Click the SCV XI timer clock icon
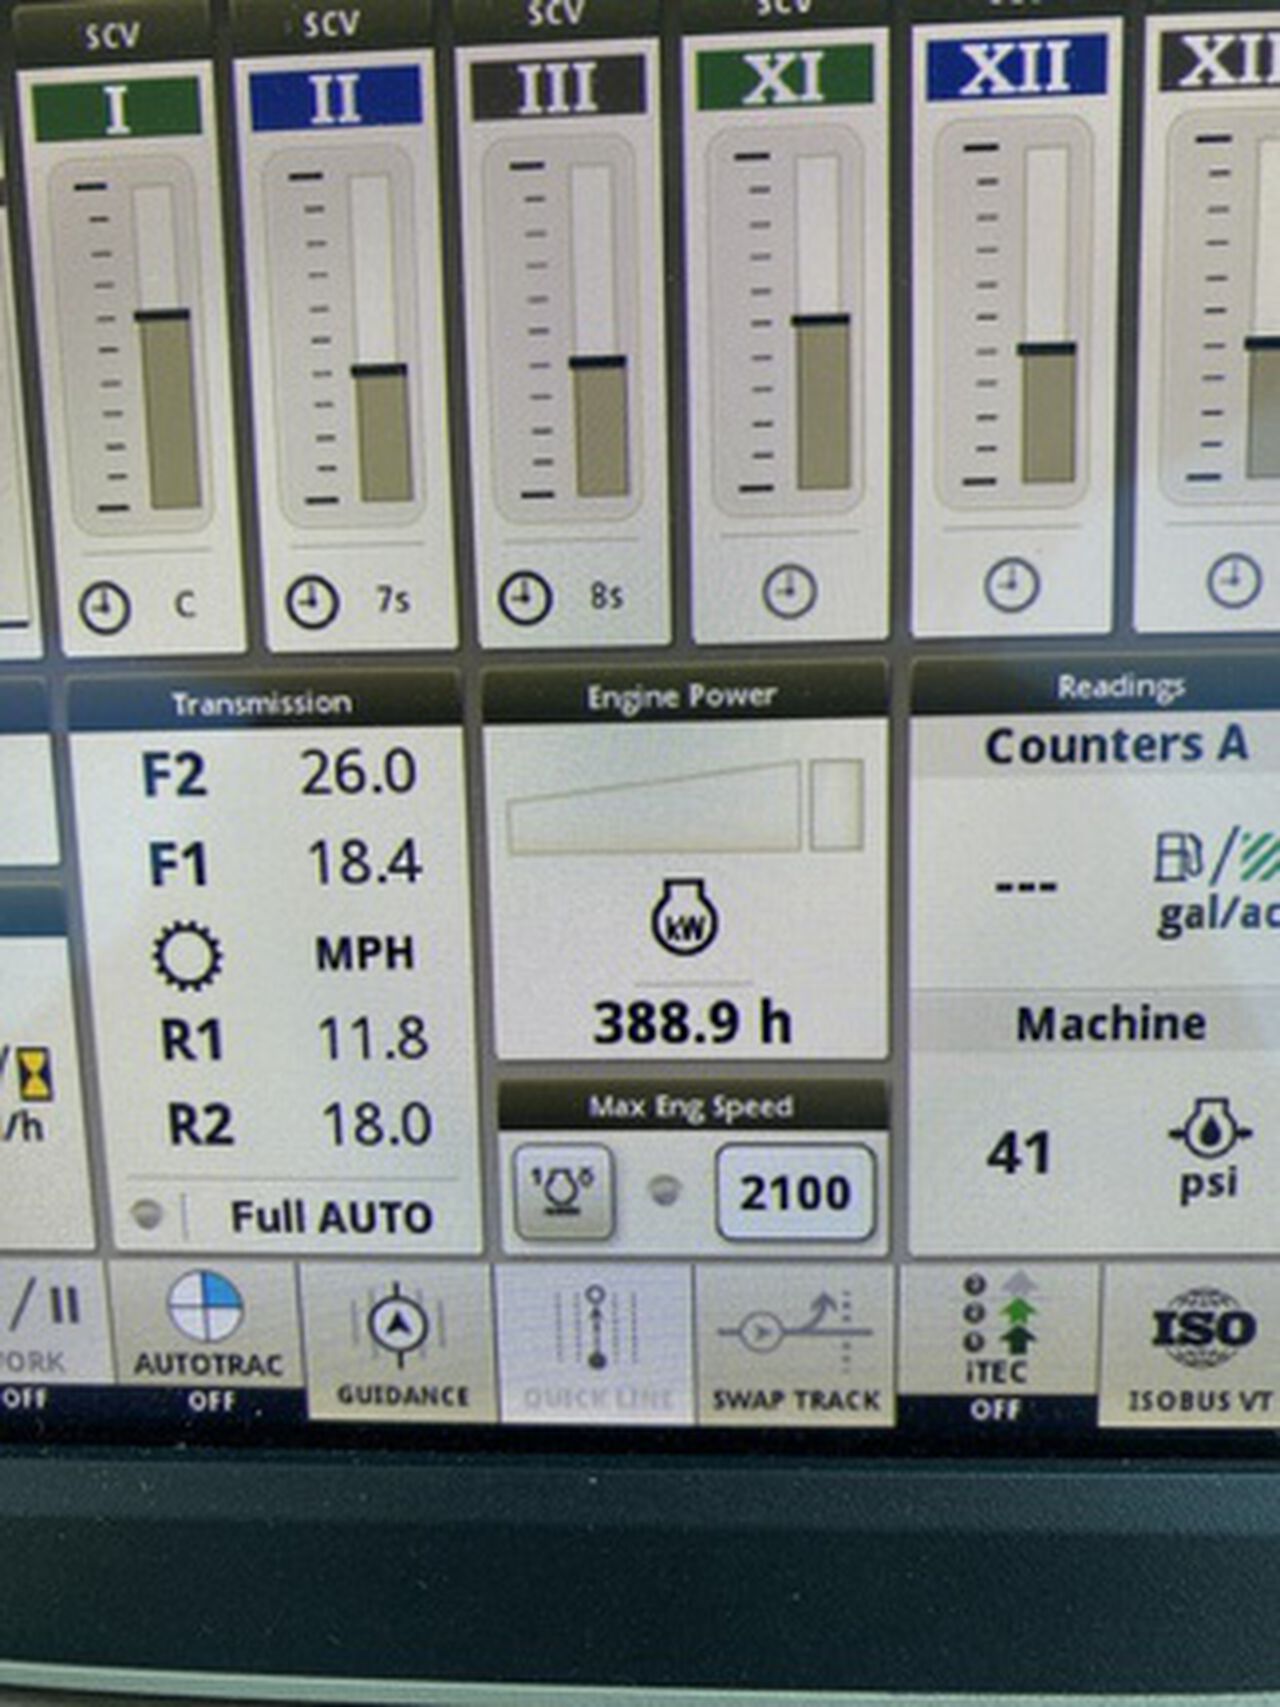The image size is (1280, 1707). pyautogui.click(x=789, y=591)
